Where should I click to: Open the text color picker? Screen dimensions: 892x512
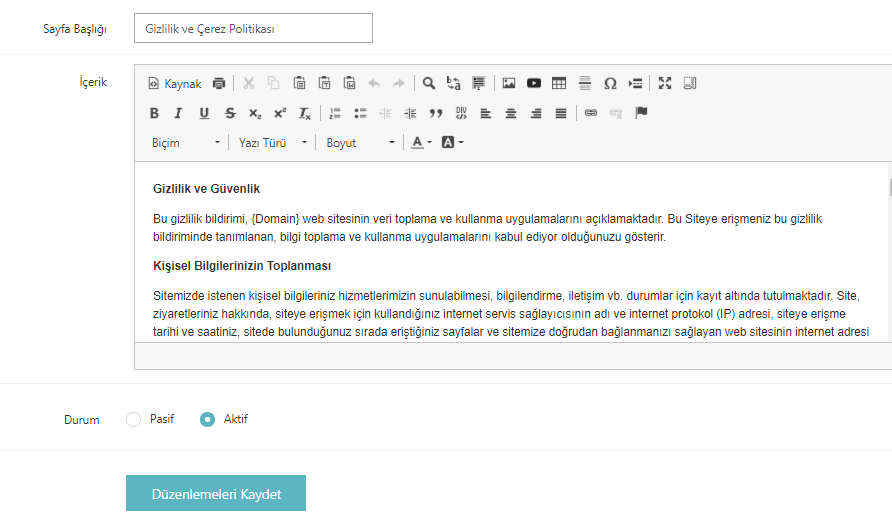[422, 143]
